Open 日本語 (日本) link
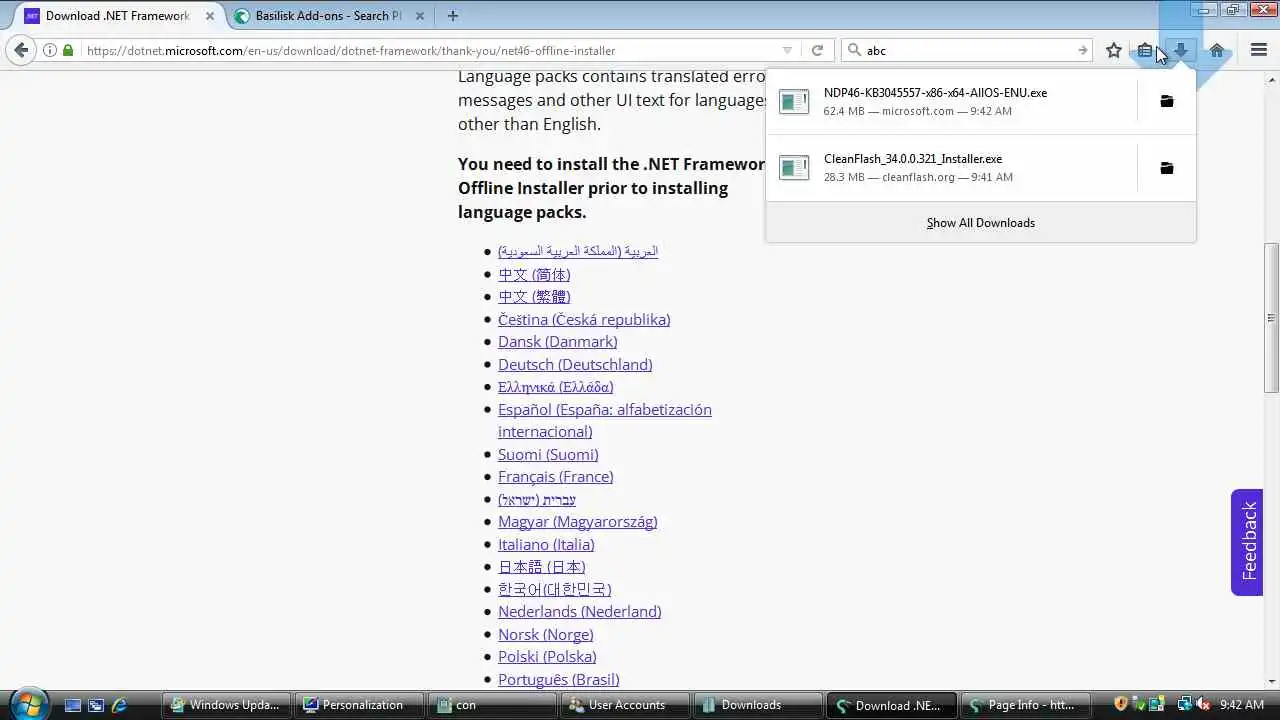 [542, 567]
